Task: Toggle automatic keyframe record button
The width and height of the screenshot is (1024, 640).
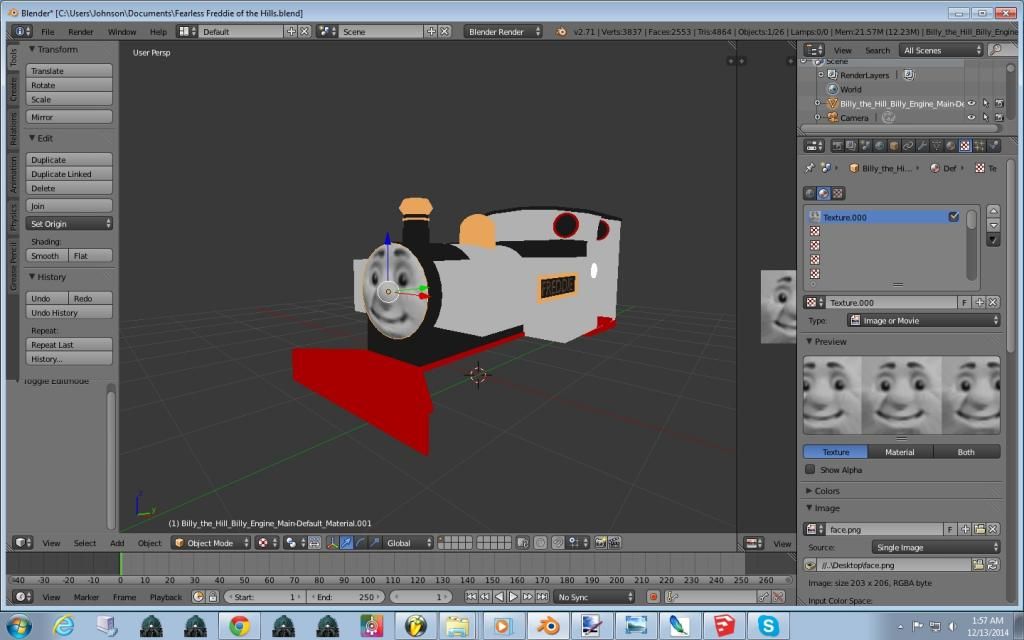Action: pos(652,596)
